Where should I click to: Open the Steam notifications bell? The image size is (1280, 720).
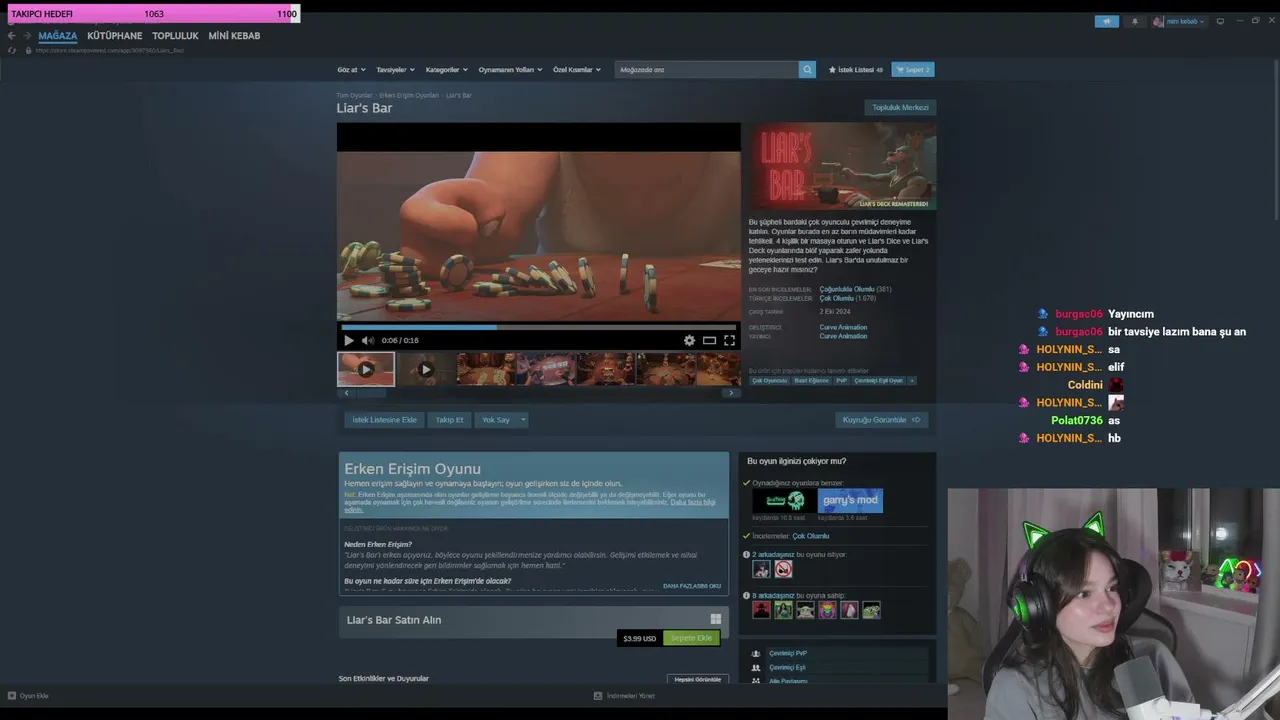pyautogui.click(x=1134, y=21)
